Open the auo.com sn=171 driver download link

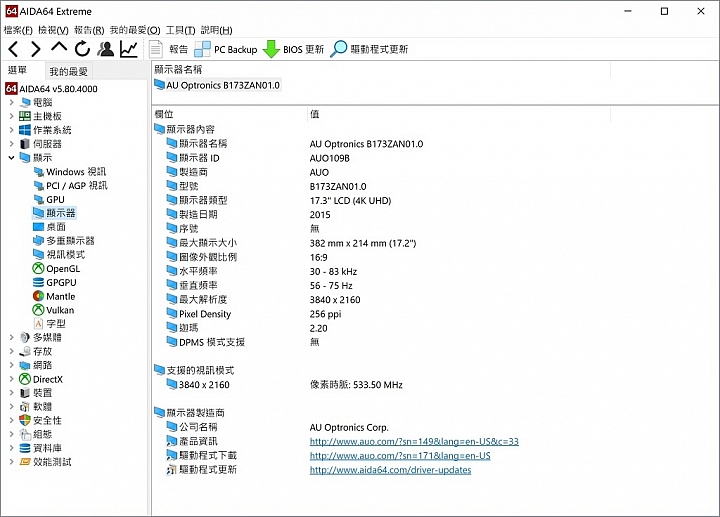pos(399,456)
